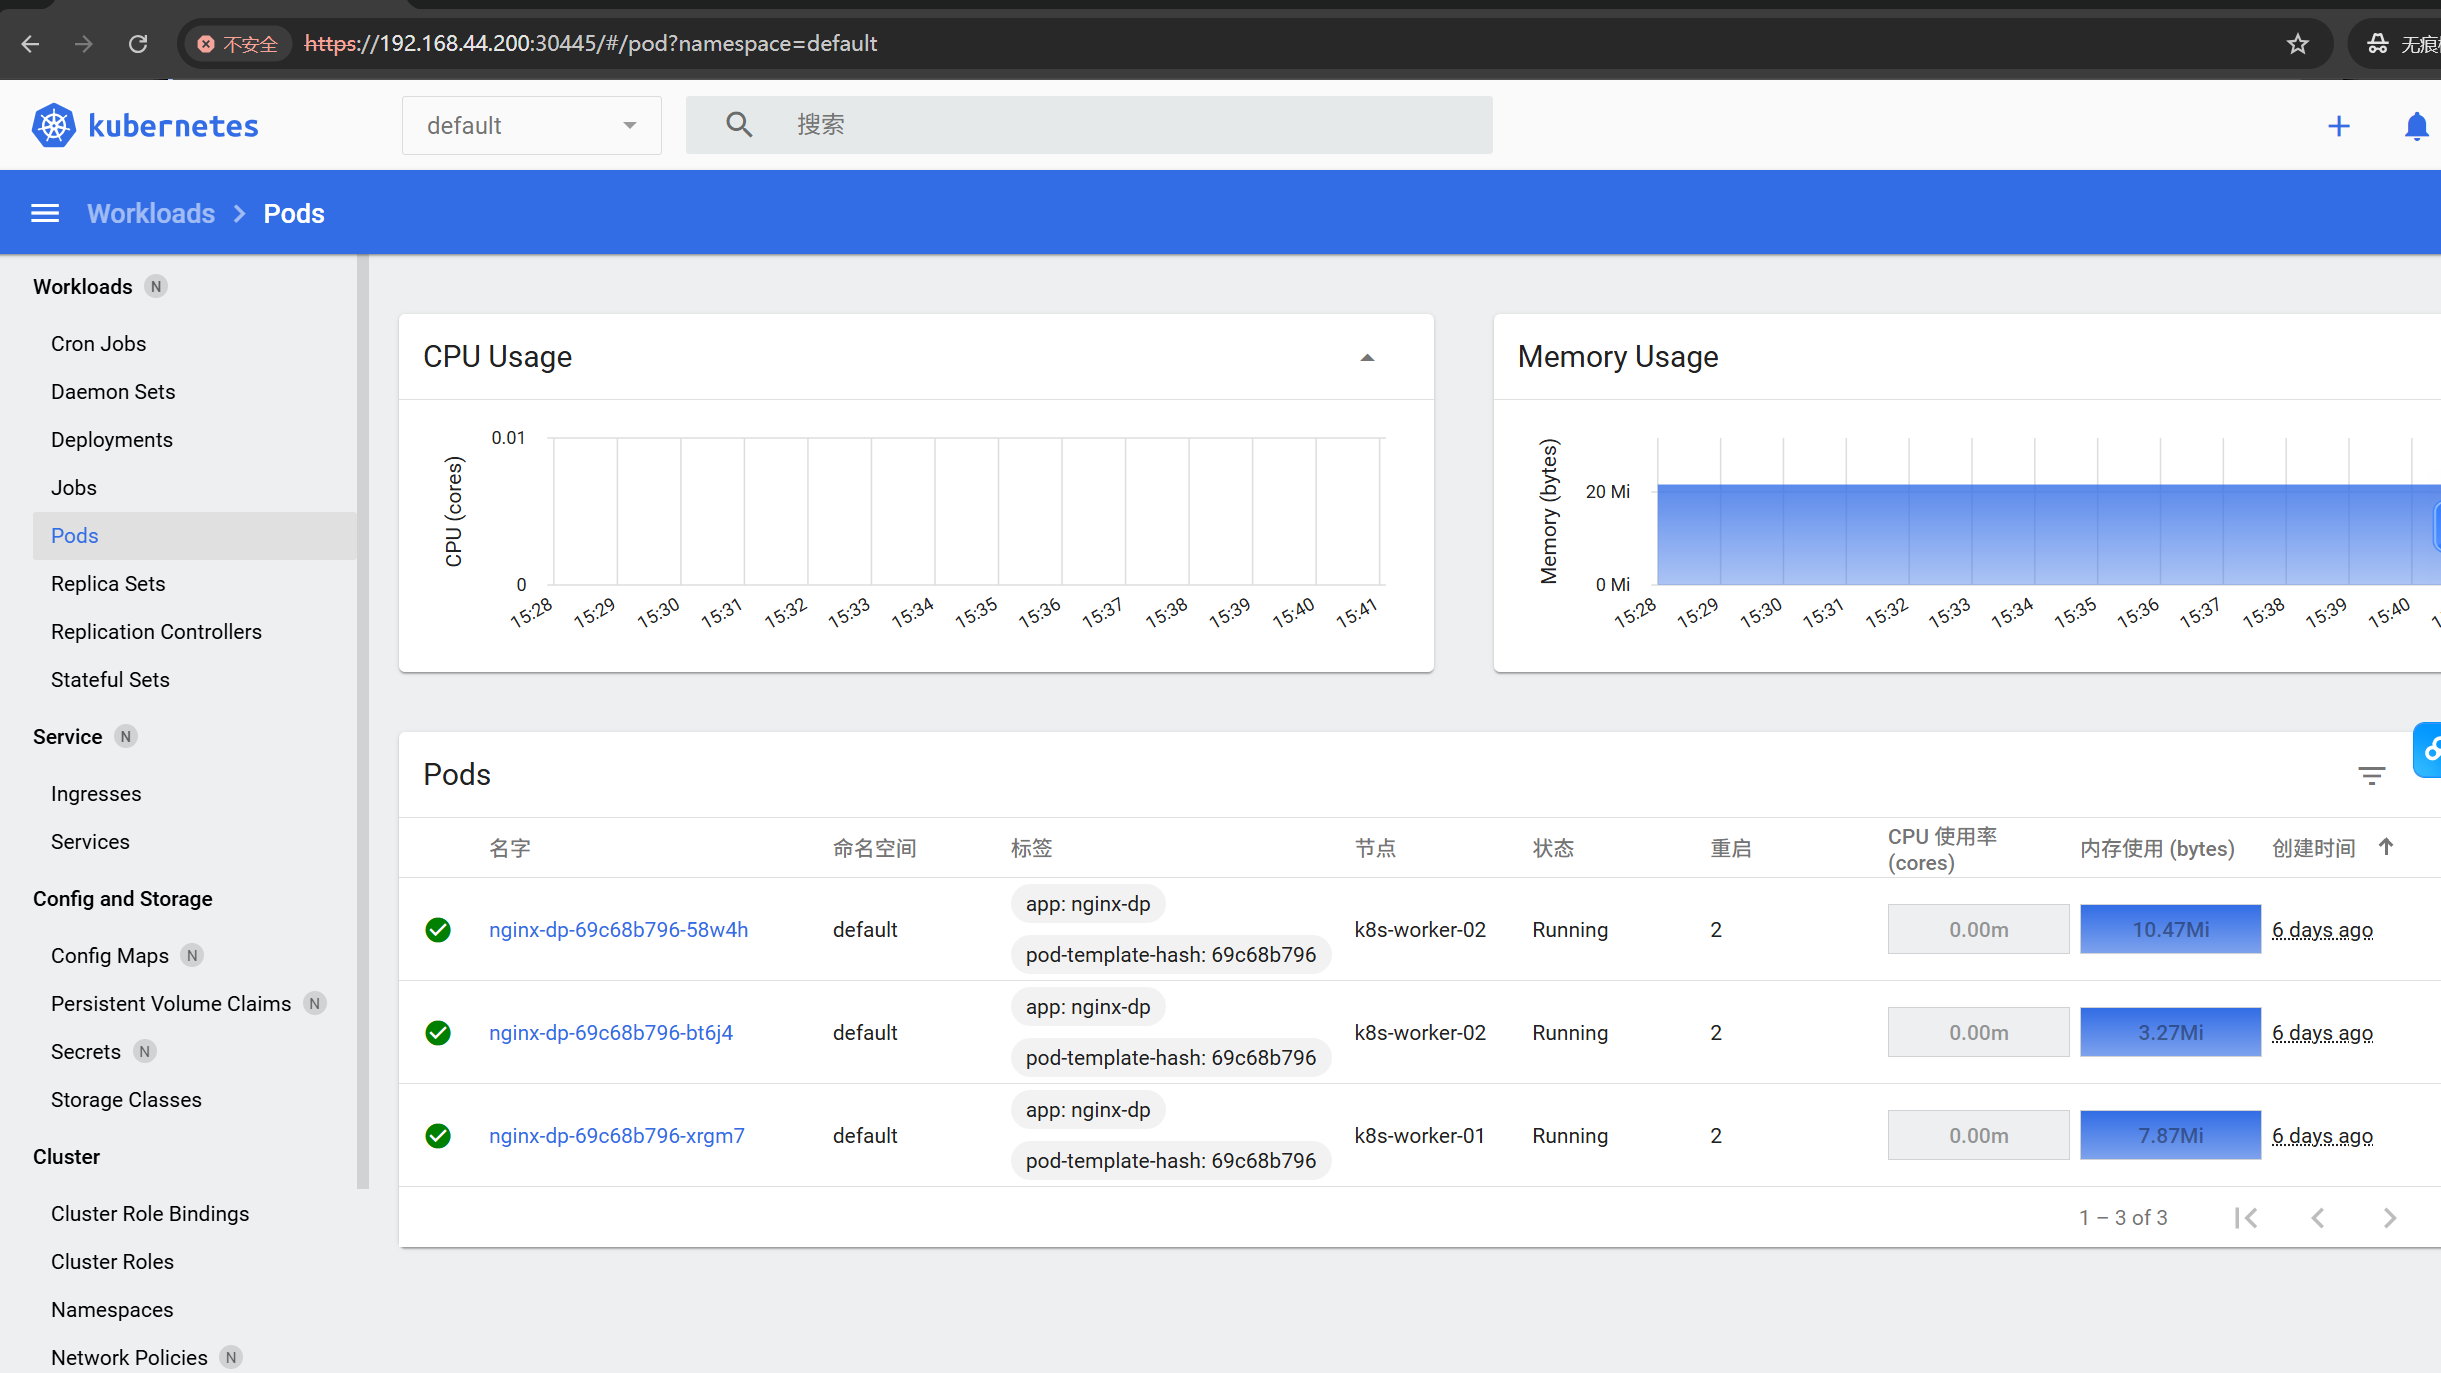Open Services in the sidebar
Screen dimensions: 2441x1373
pyautogui.click(x=90, y=842)
